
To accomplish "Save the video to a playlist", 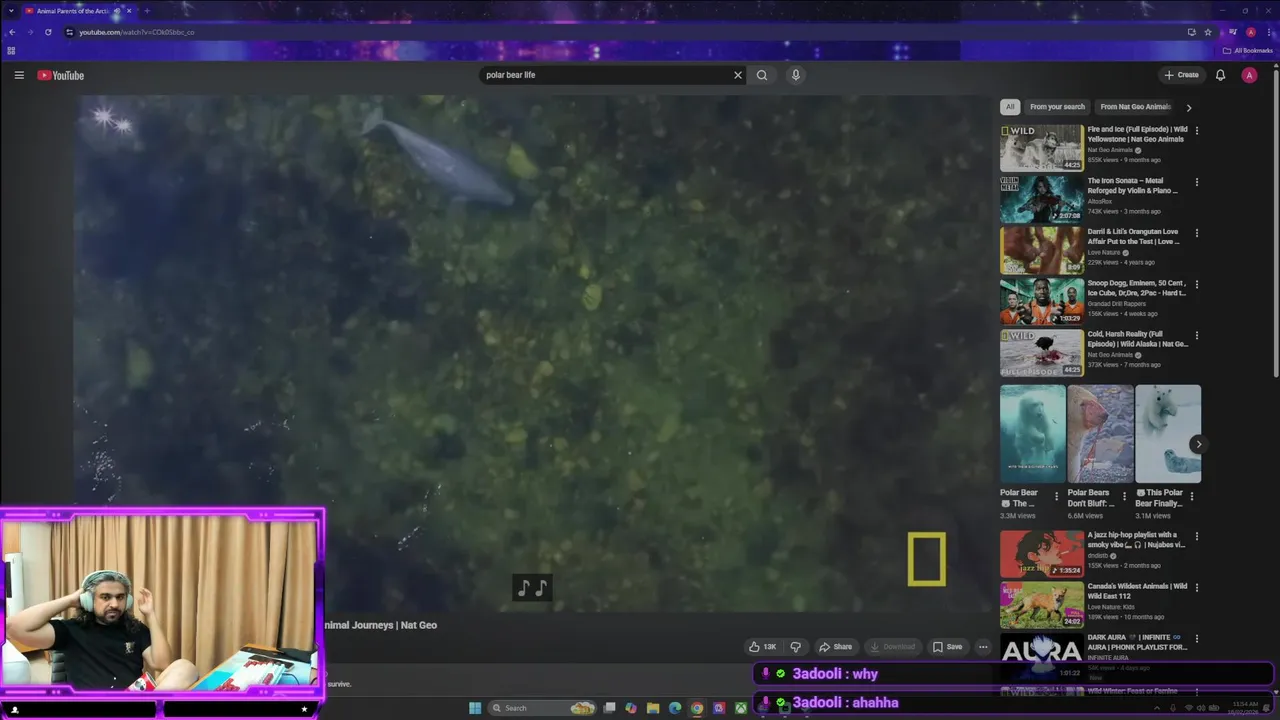I will [947, 647].
